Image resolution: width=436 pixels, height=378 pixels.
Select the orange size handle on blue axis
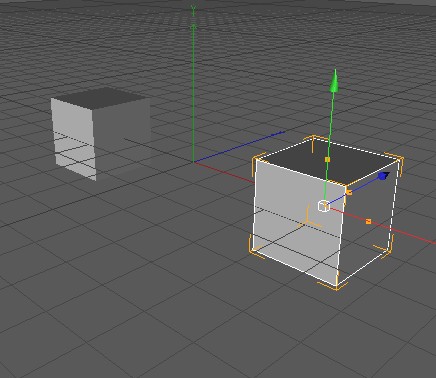[x=349, y=192]
